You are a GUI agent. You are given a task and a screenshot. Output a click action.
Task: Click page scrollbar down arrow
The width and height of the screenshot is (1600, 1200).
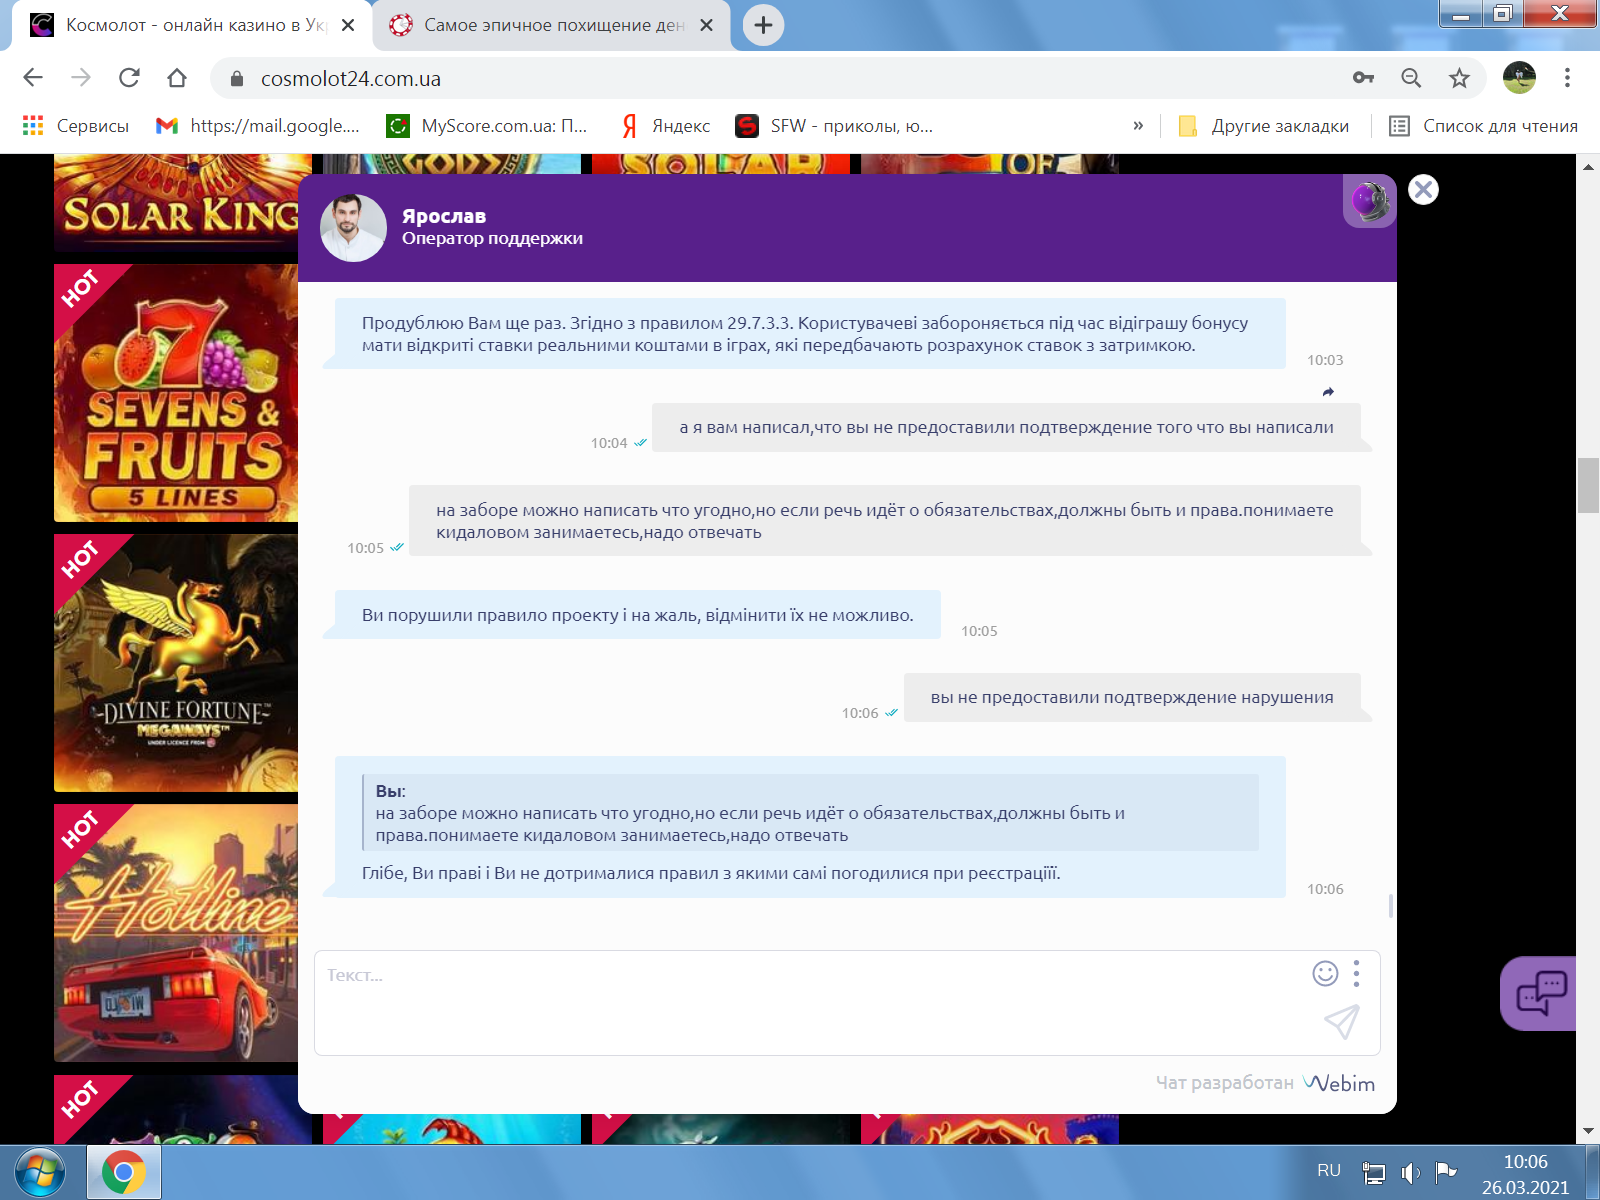coord(1588,1131)
